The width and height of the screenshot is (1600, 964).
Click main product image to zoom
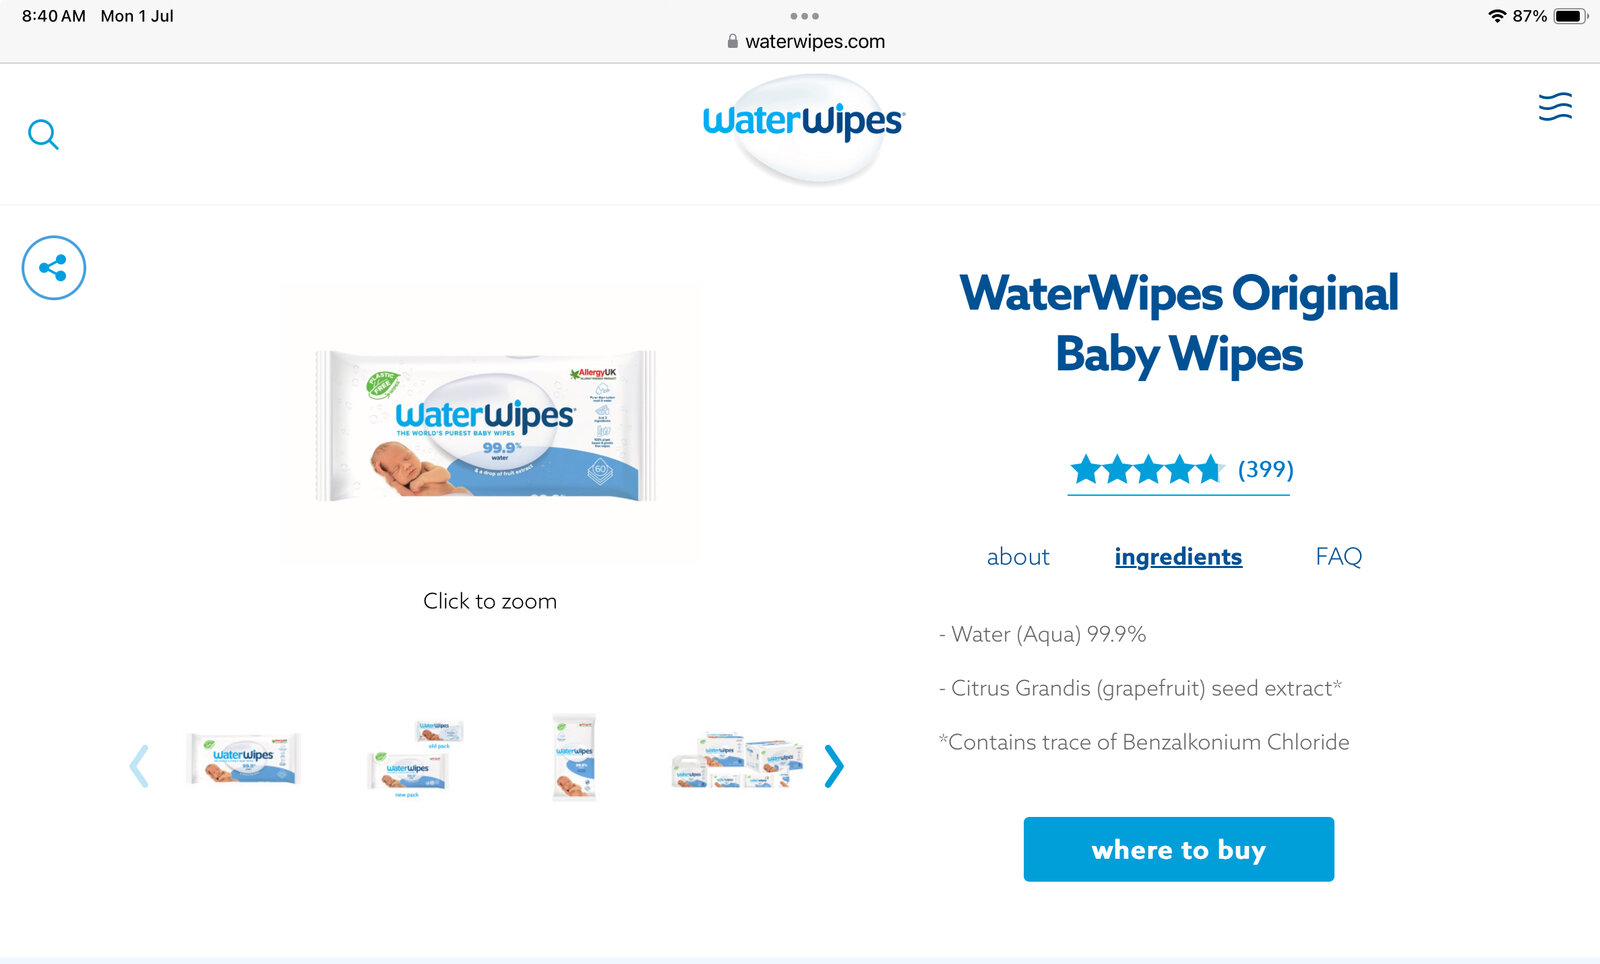[489, 424]
